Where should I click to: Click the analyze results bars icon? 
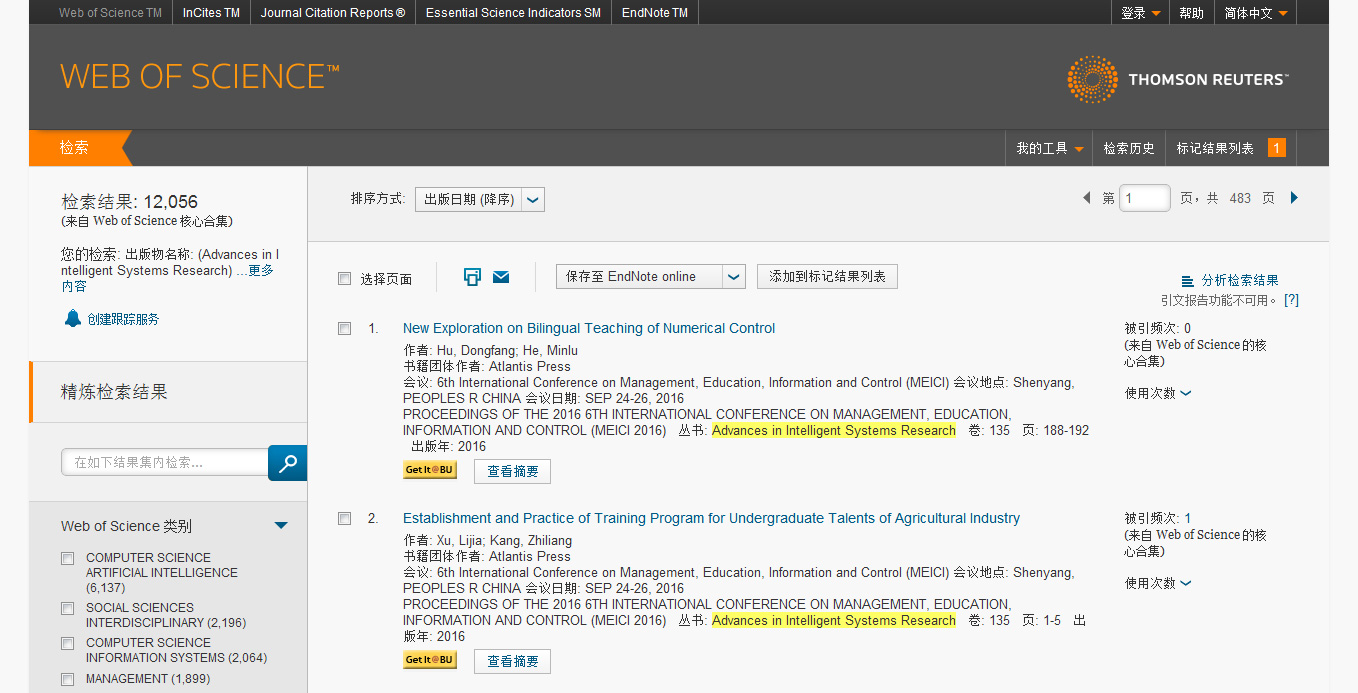[x=1188, y=281]
